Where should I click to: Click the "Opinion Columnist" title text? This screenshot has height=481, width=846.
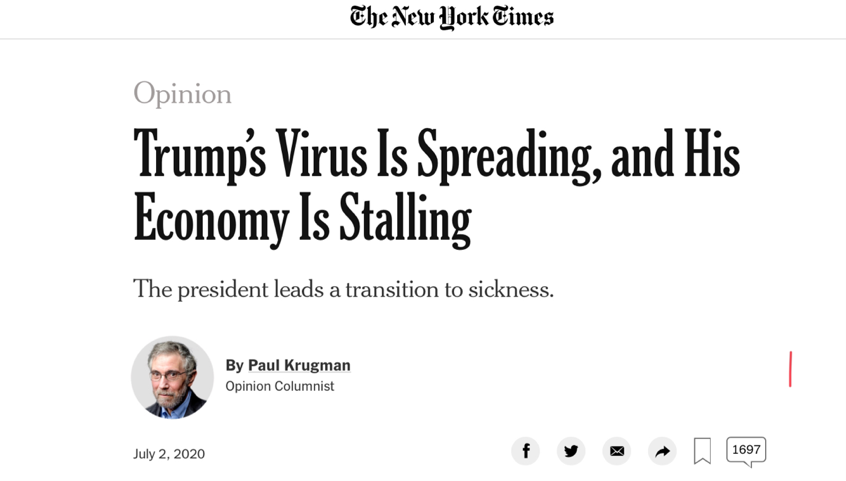pos(280,387)
